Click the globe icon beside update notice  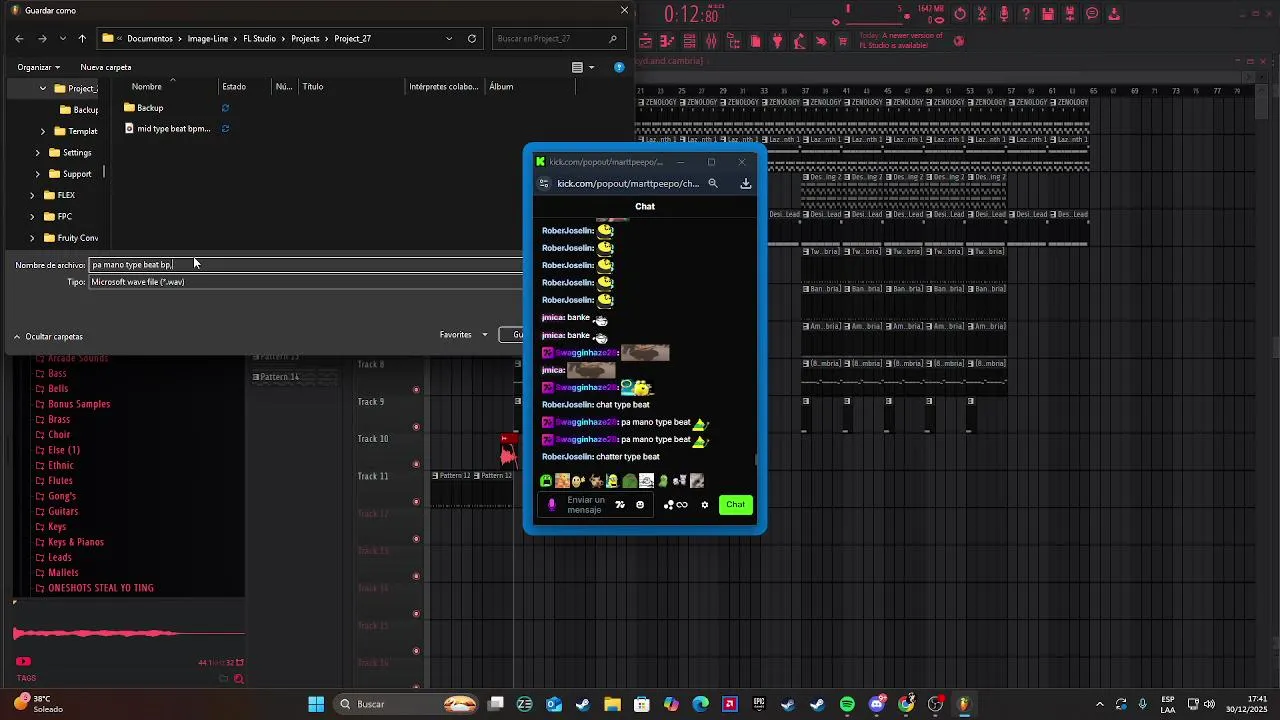point(959,41)
